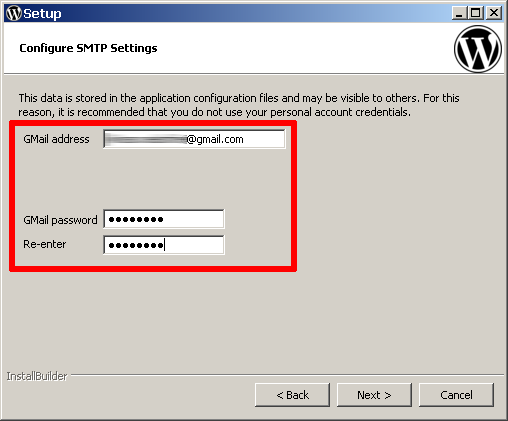Click the InstallBuilder text at the bottom

coord(37,376)
